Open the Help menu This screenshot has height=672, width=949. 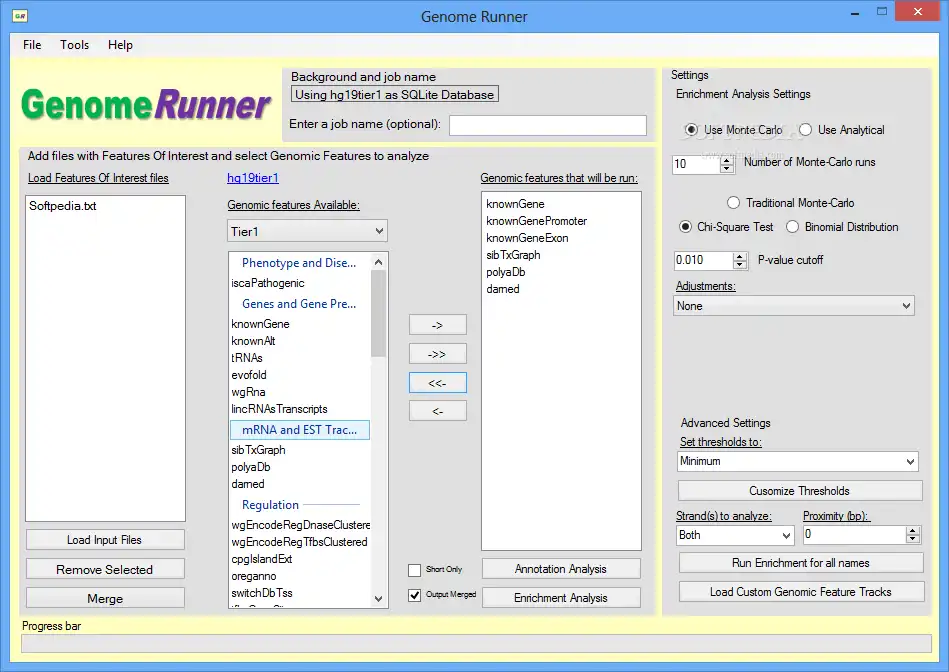(x=120, y=45)
